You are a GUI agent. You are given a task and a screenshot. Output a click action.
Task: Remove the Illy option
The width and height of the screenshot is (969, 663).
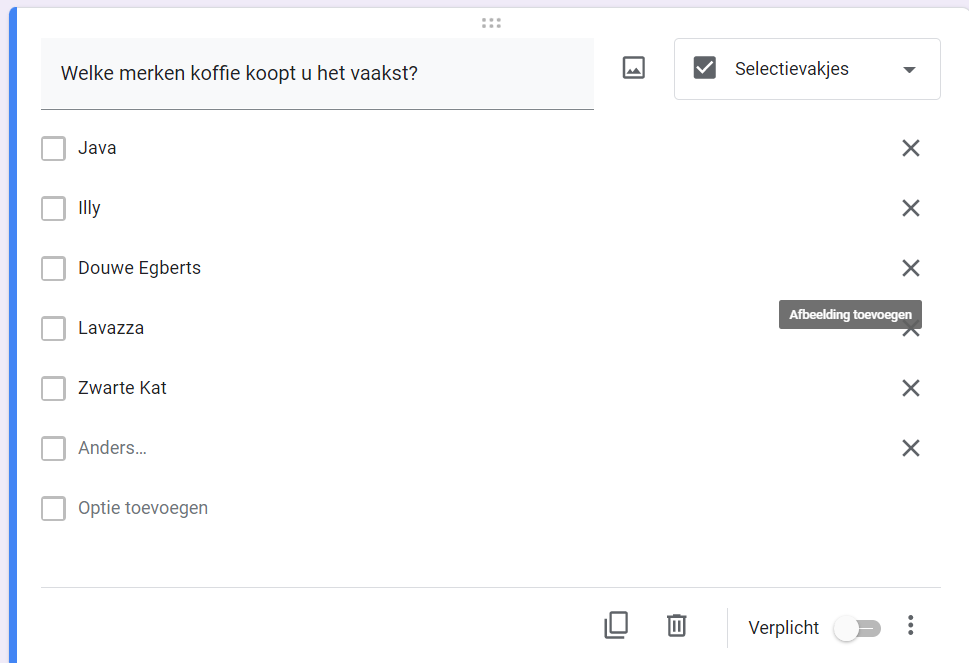click(911, 208)
